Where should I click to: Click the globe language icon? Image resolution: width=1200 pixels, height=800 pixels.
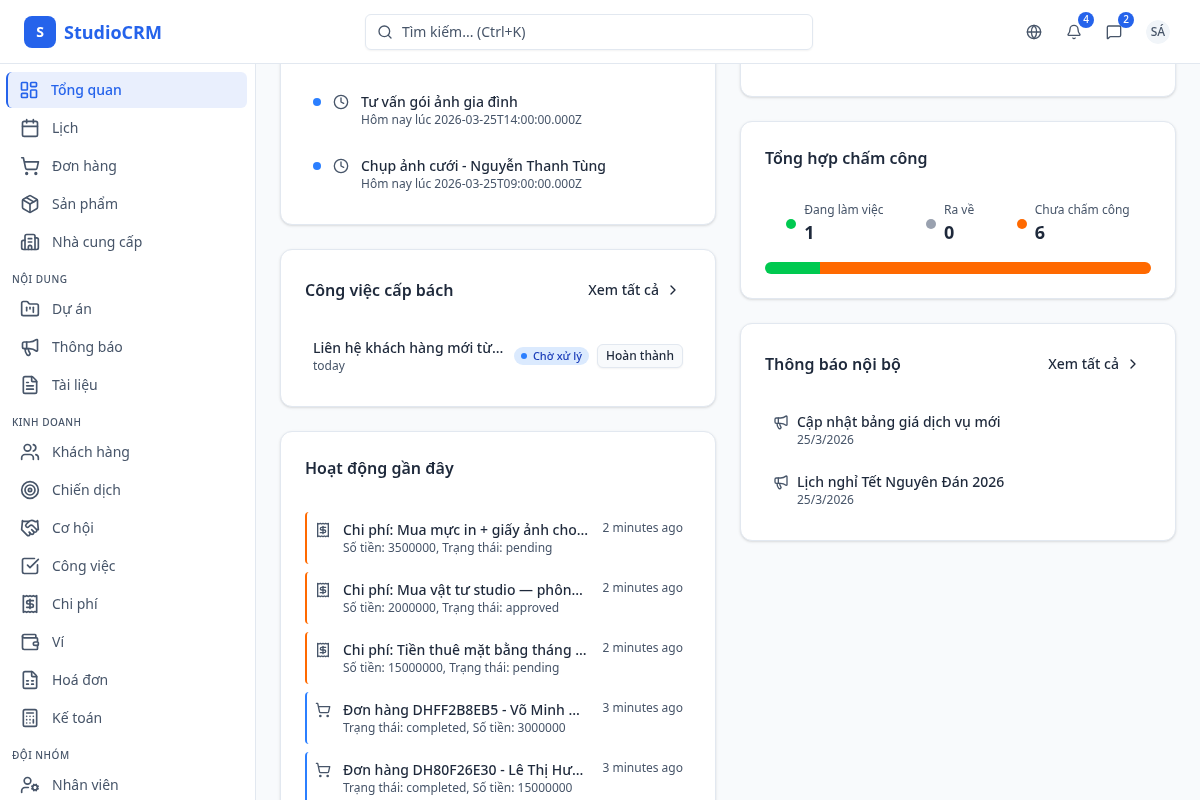[1034, 32]
